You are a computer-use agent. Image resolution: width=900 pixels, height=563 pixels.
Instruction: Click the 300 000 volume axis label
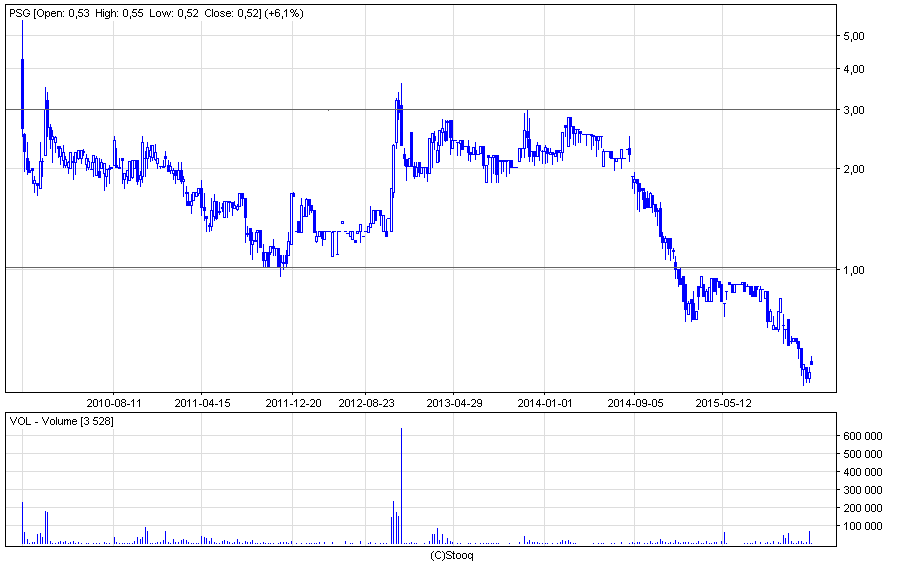(862, 490)
